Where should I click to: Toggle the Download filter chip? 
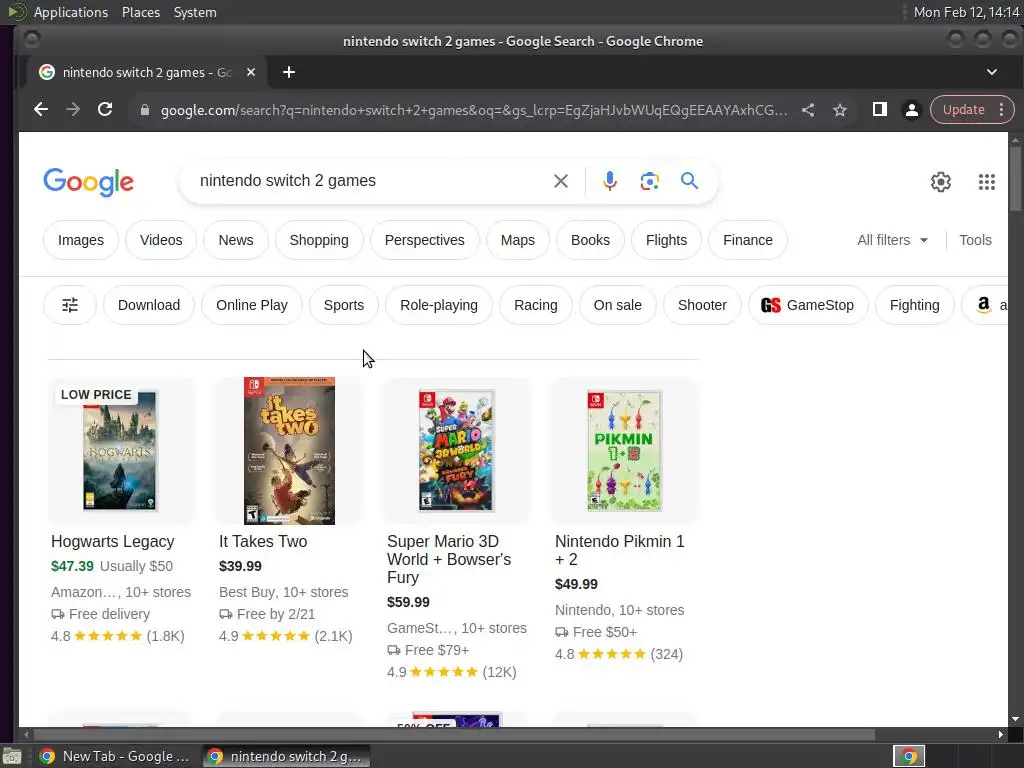[x=149, y=305]
